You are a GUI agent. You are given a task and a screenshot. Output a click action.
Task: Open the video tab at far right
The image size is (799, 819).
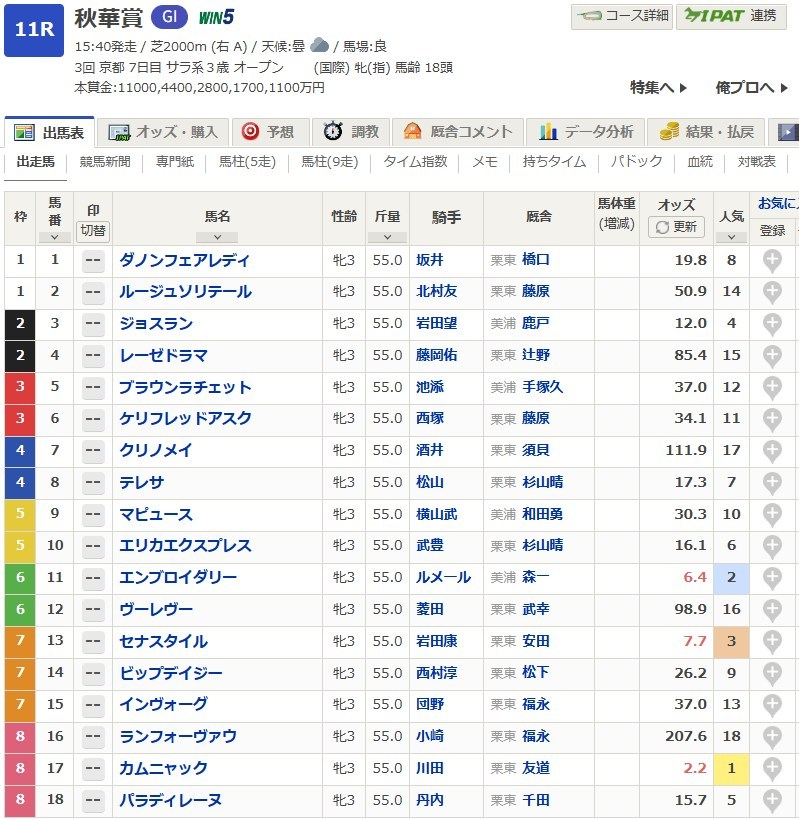[787, 132]
